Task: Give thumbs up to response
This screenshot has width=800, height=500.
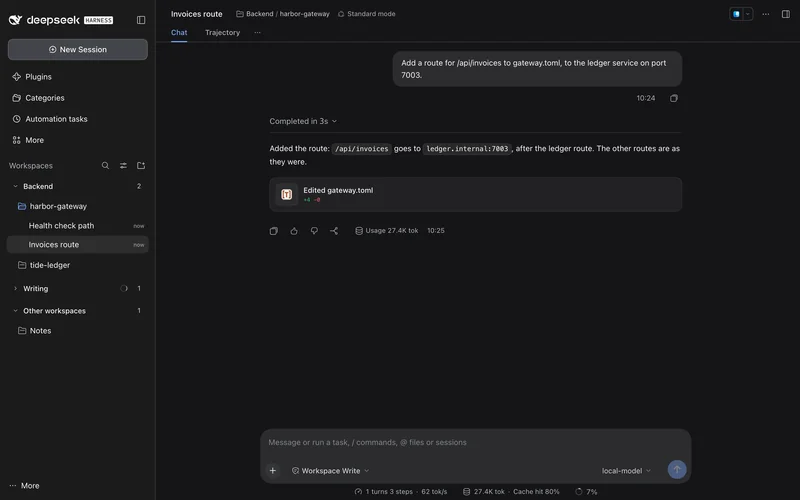Action: click(x=294, y=231)
